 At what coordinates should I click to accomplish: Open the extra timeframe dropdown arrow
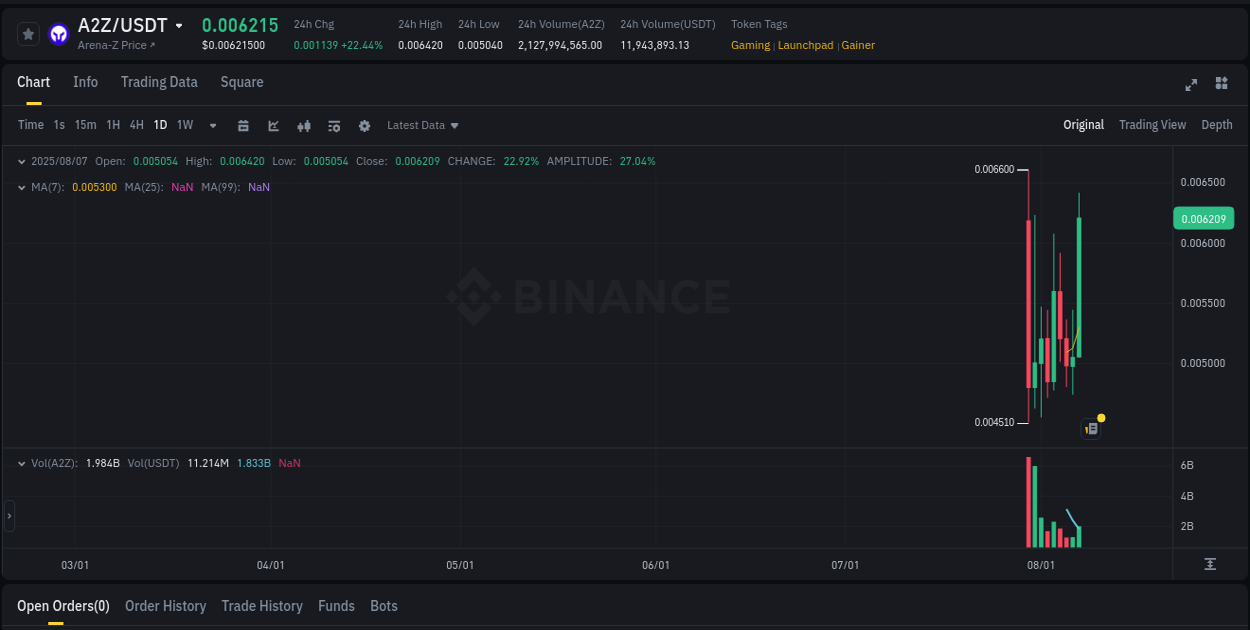coord(212,125)
